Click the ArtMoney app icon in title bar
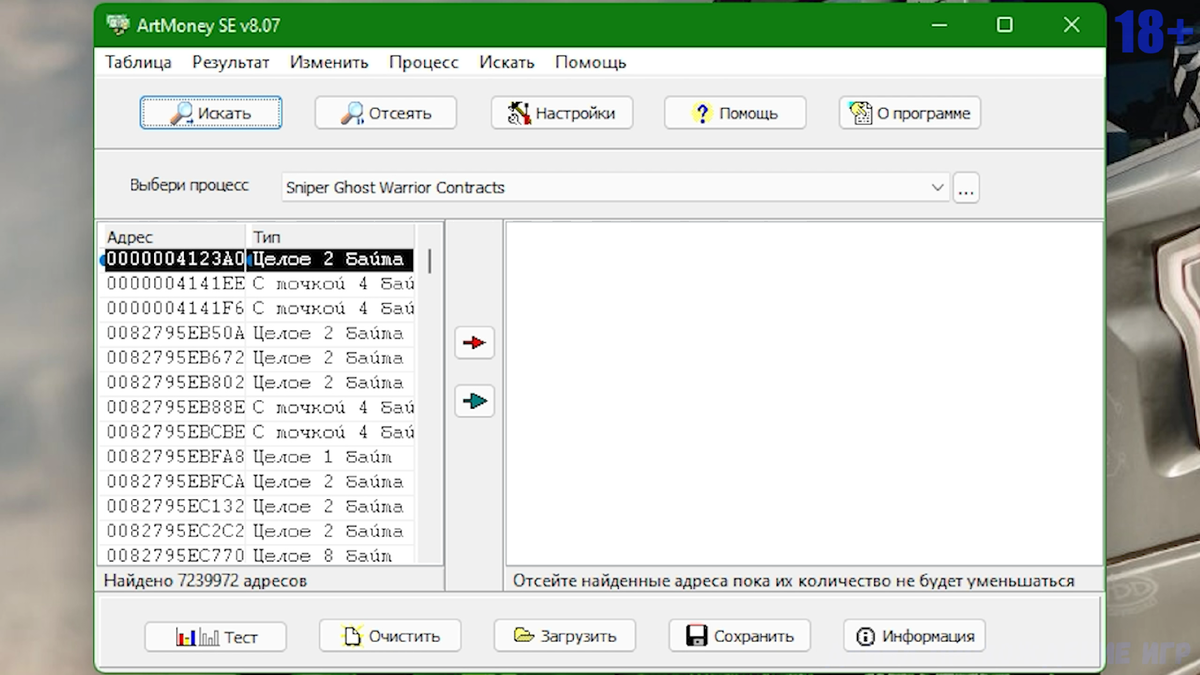Screen dimensions: 1200x675 point(117,25)
